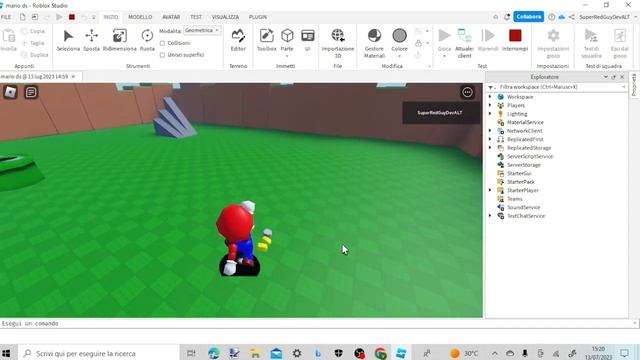Click the play arrow in quick access bar
Viewport: 640px width, 360px height.
[59, 17]
